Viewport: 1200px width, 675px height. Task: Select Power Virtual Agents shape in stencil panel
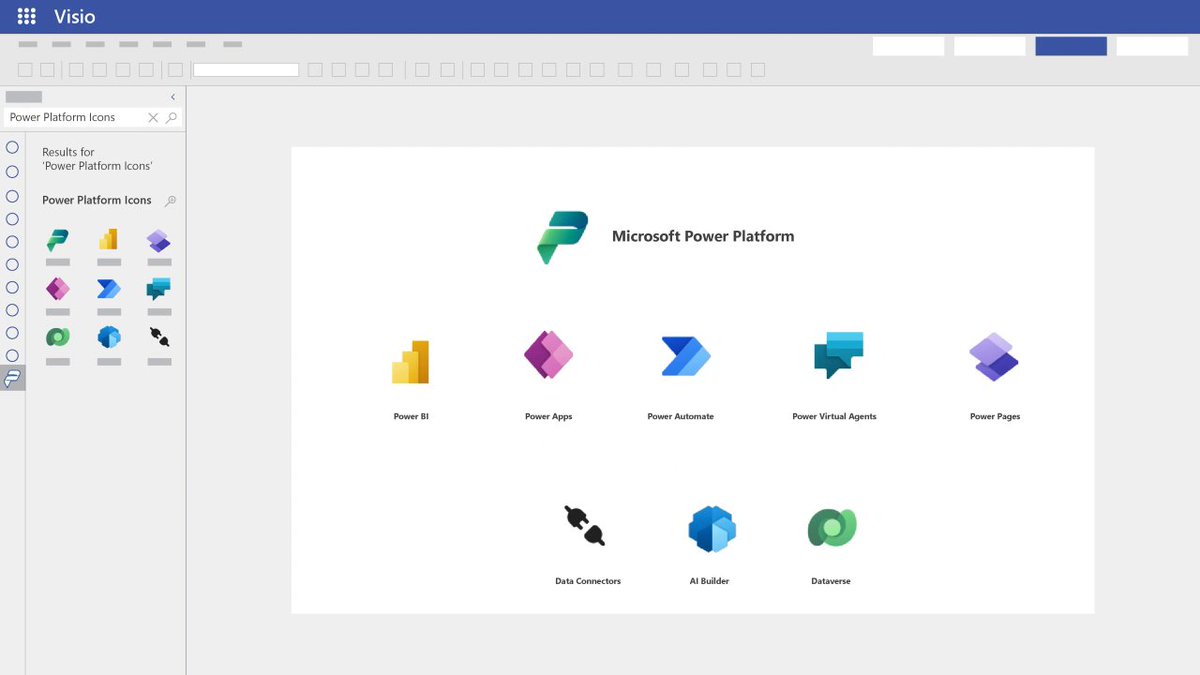pyautogui.click(x=158, y=289)
